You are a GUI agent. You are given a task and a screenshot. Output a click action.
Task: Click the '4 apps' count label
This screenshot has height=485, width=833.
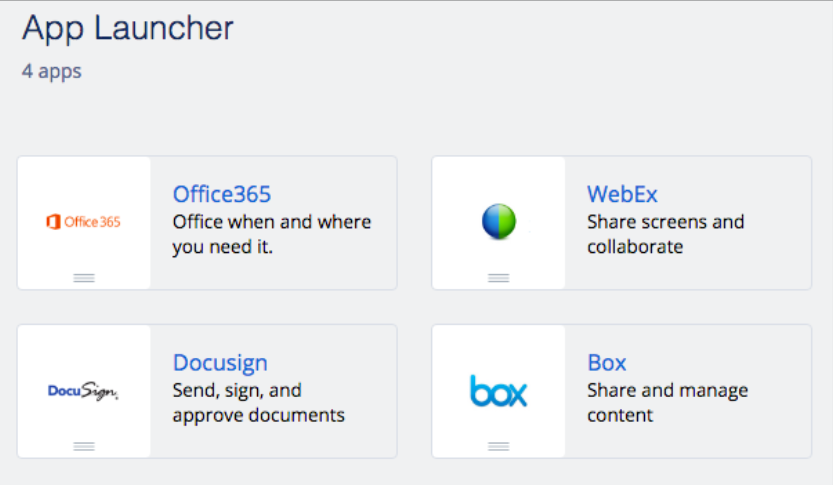(52, 71)
